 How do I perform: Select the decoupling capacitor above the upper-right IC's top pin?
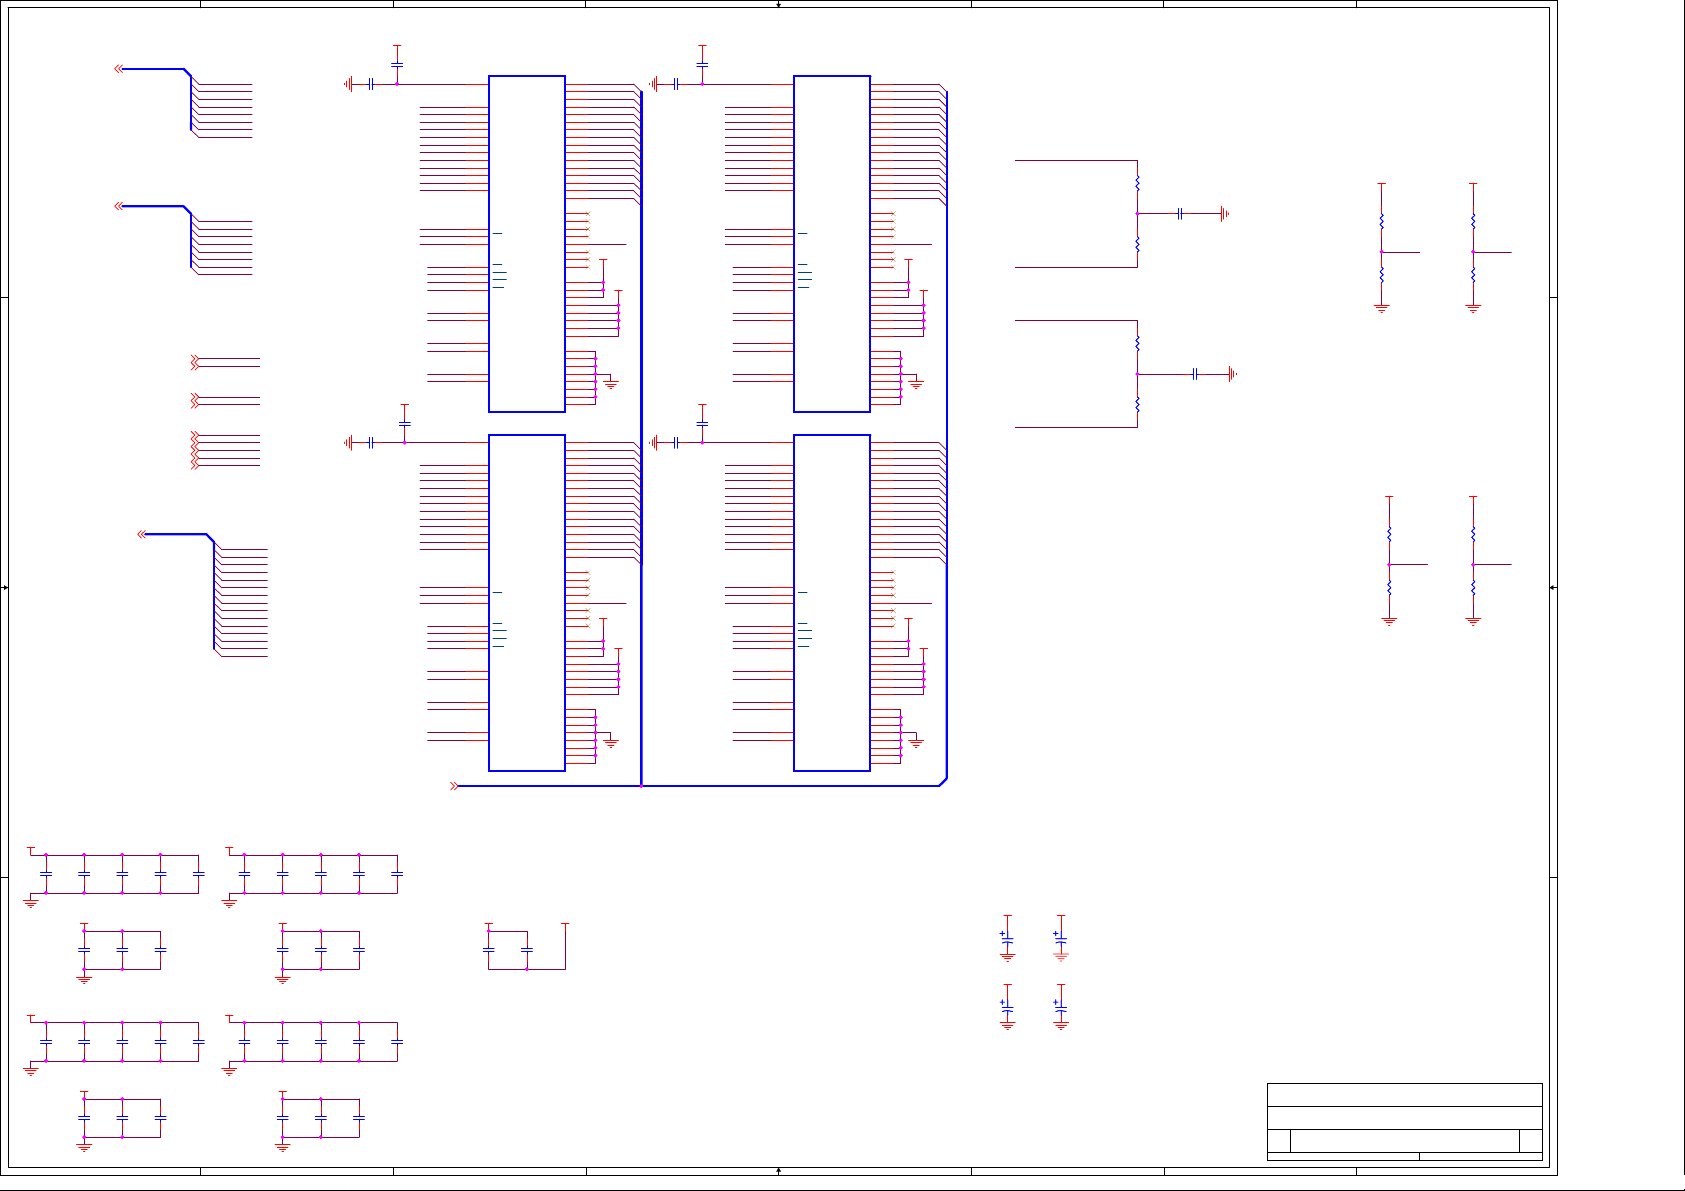(702, 65)
